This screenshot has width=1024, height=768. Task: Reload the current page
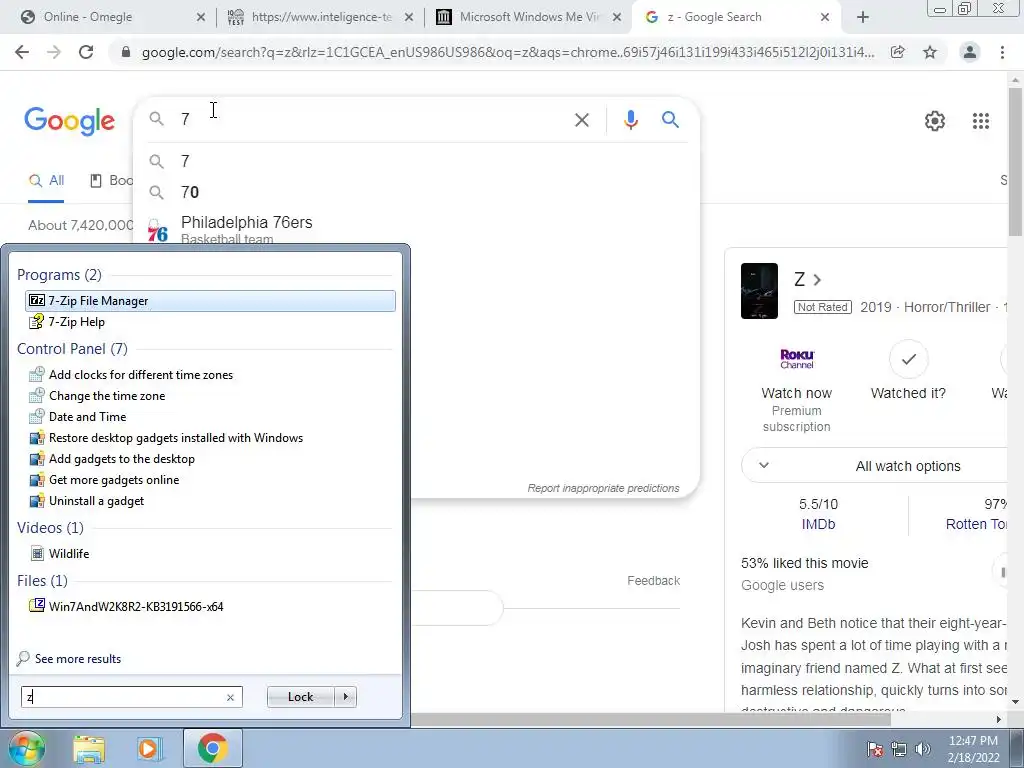(x=86, y=52)
